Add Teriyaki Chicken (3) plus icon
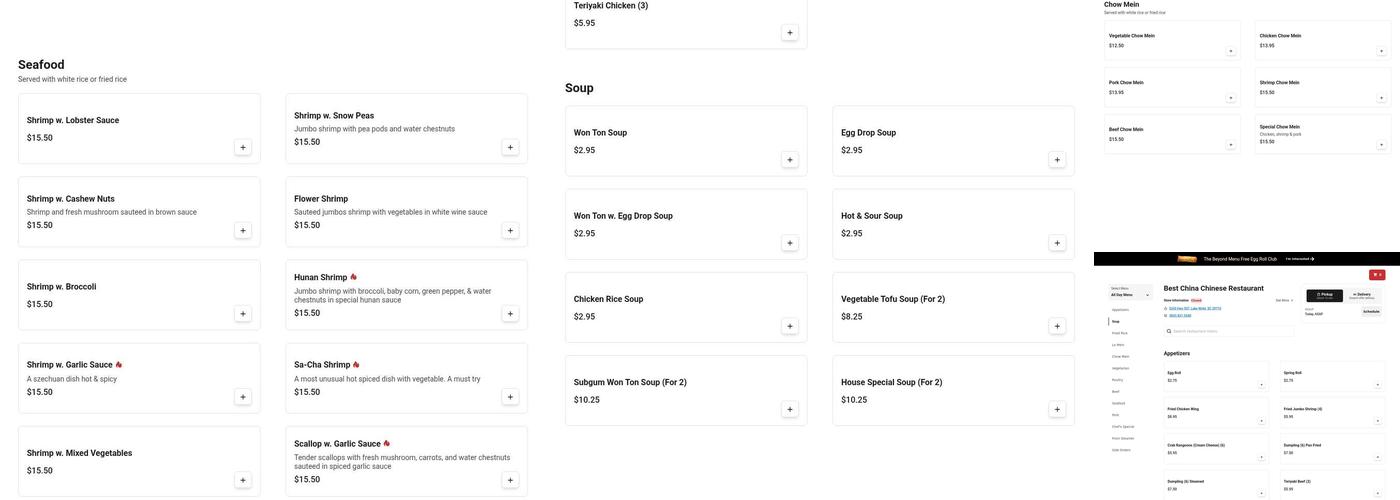 790,32
